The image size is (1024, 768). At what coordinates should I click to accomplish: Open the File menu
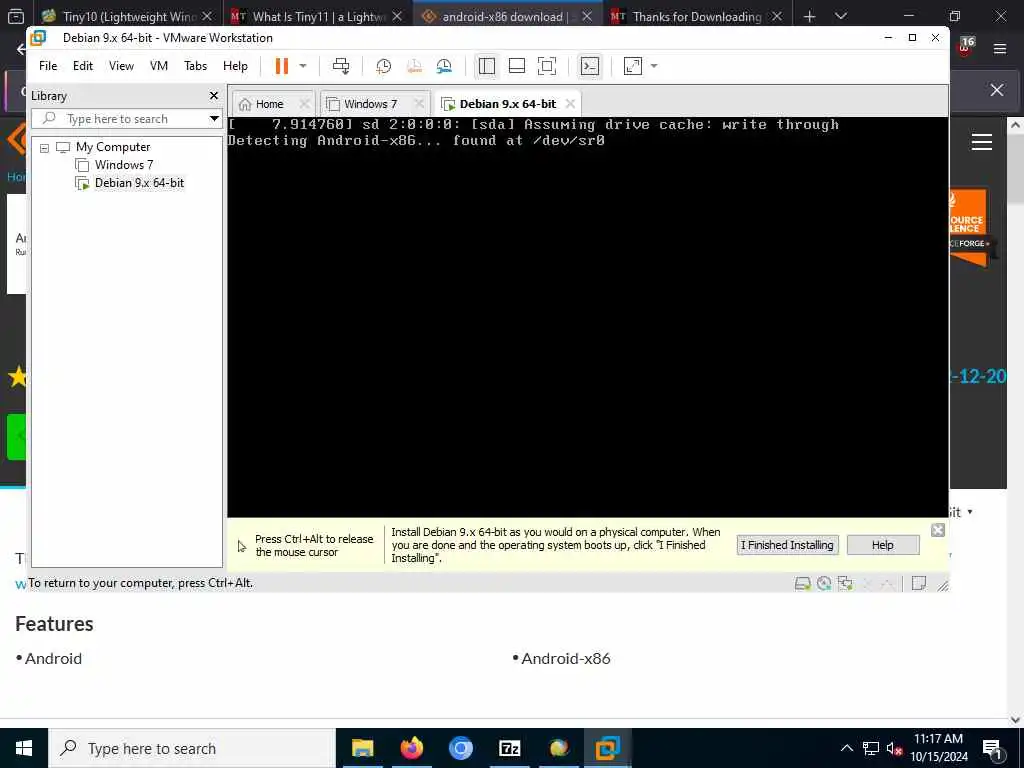[48, 66]
